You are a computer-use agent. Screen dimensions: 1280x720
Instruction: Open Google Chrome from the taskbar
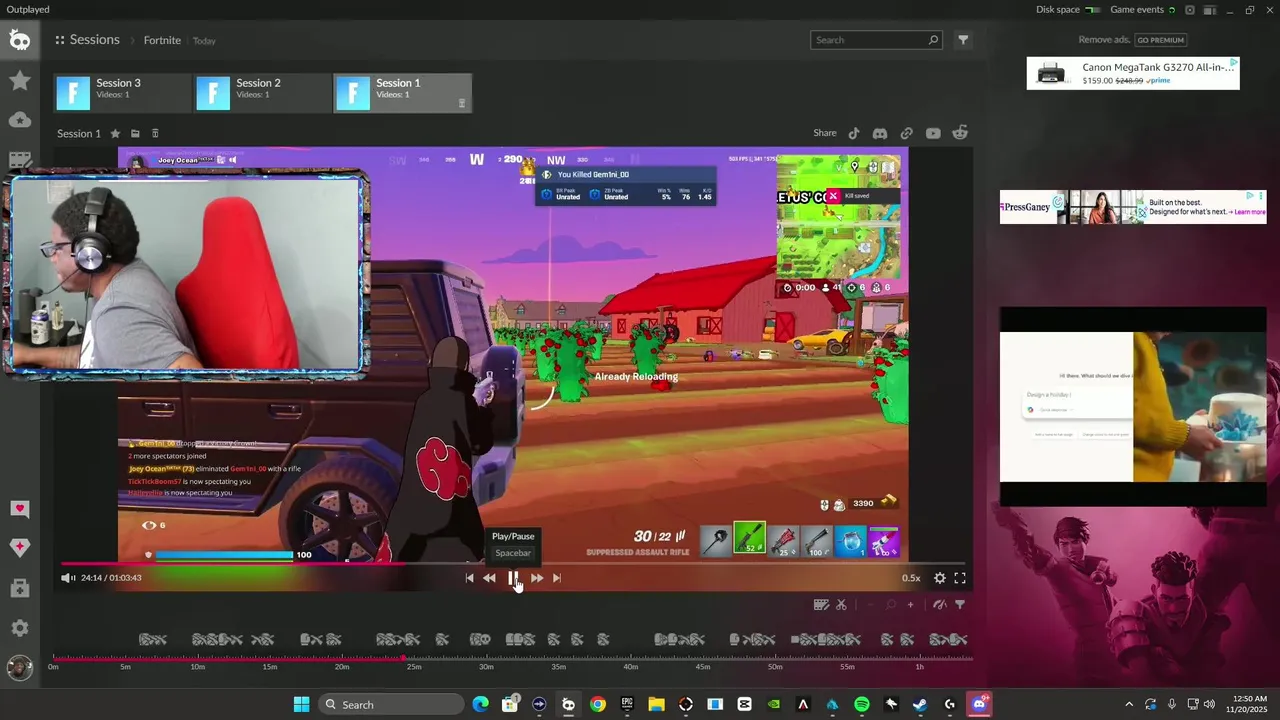point(597,705)
